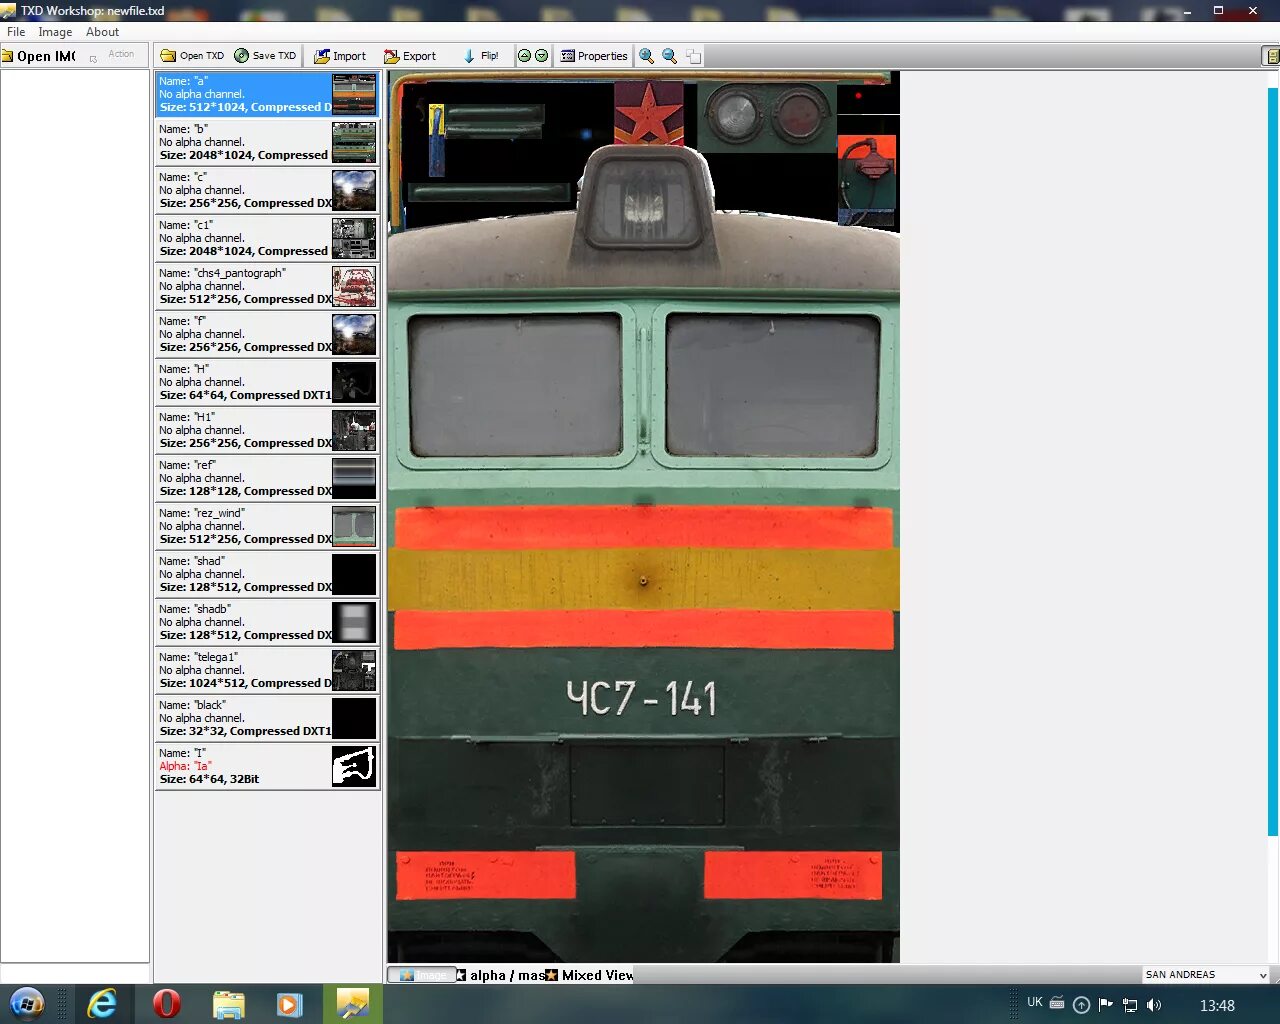
Task: Click the Action Center flag icon
Action: (x=1106, y=1005)
